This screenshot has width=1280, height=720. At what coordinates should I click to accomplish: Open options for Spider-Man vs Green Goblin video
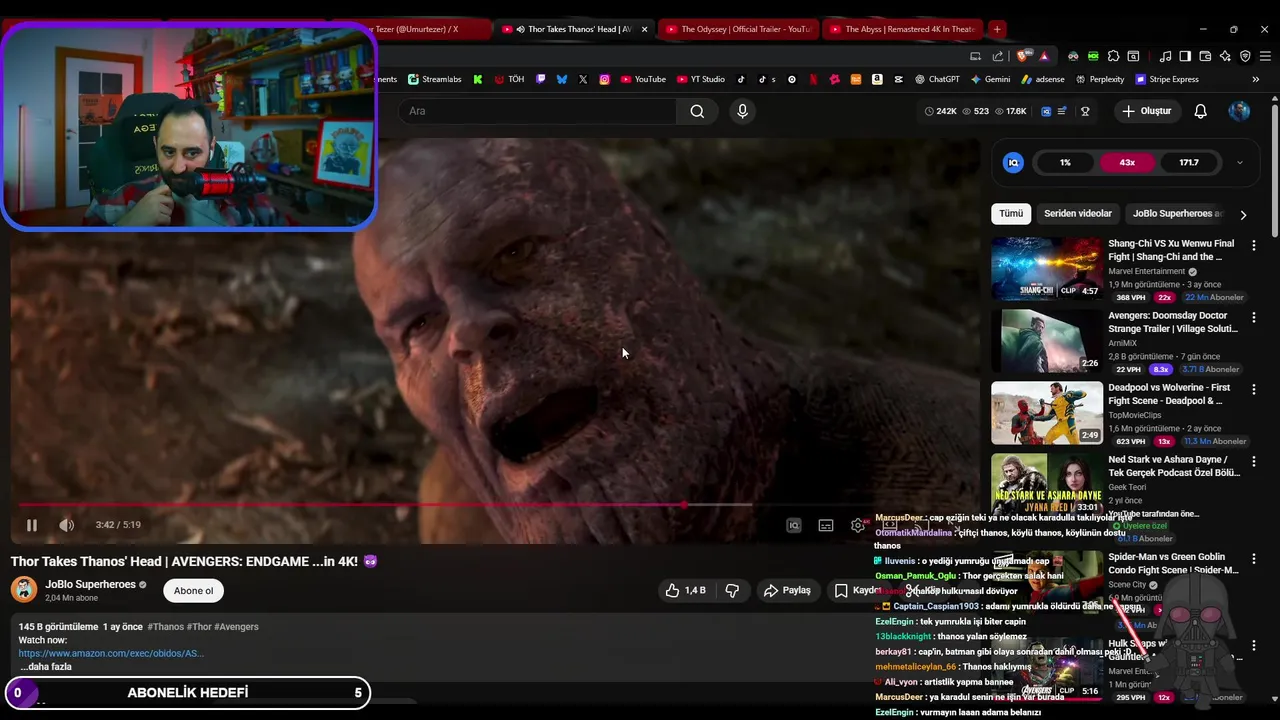coord(1253,559)
